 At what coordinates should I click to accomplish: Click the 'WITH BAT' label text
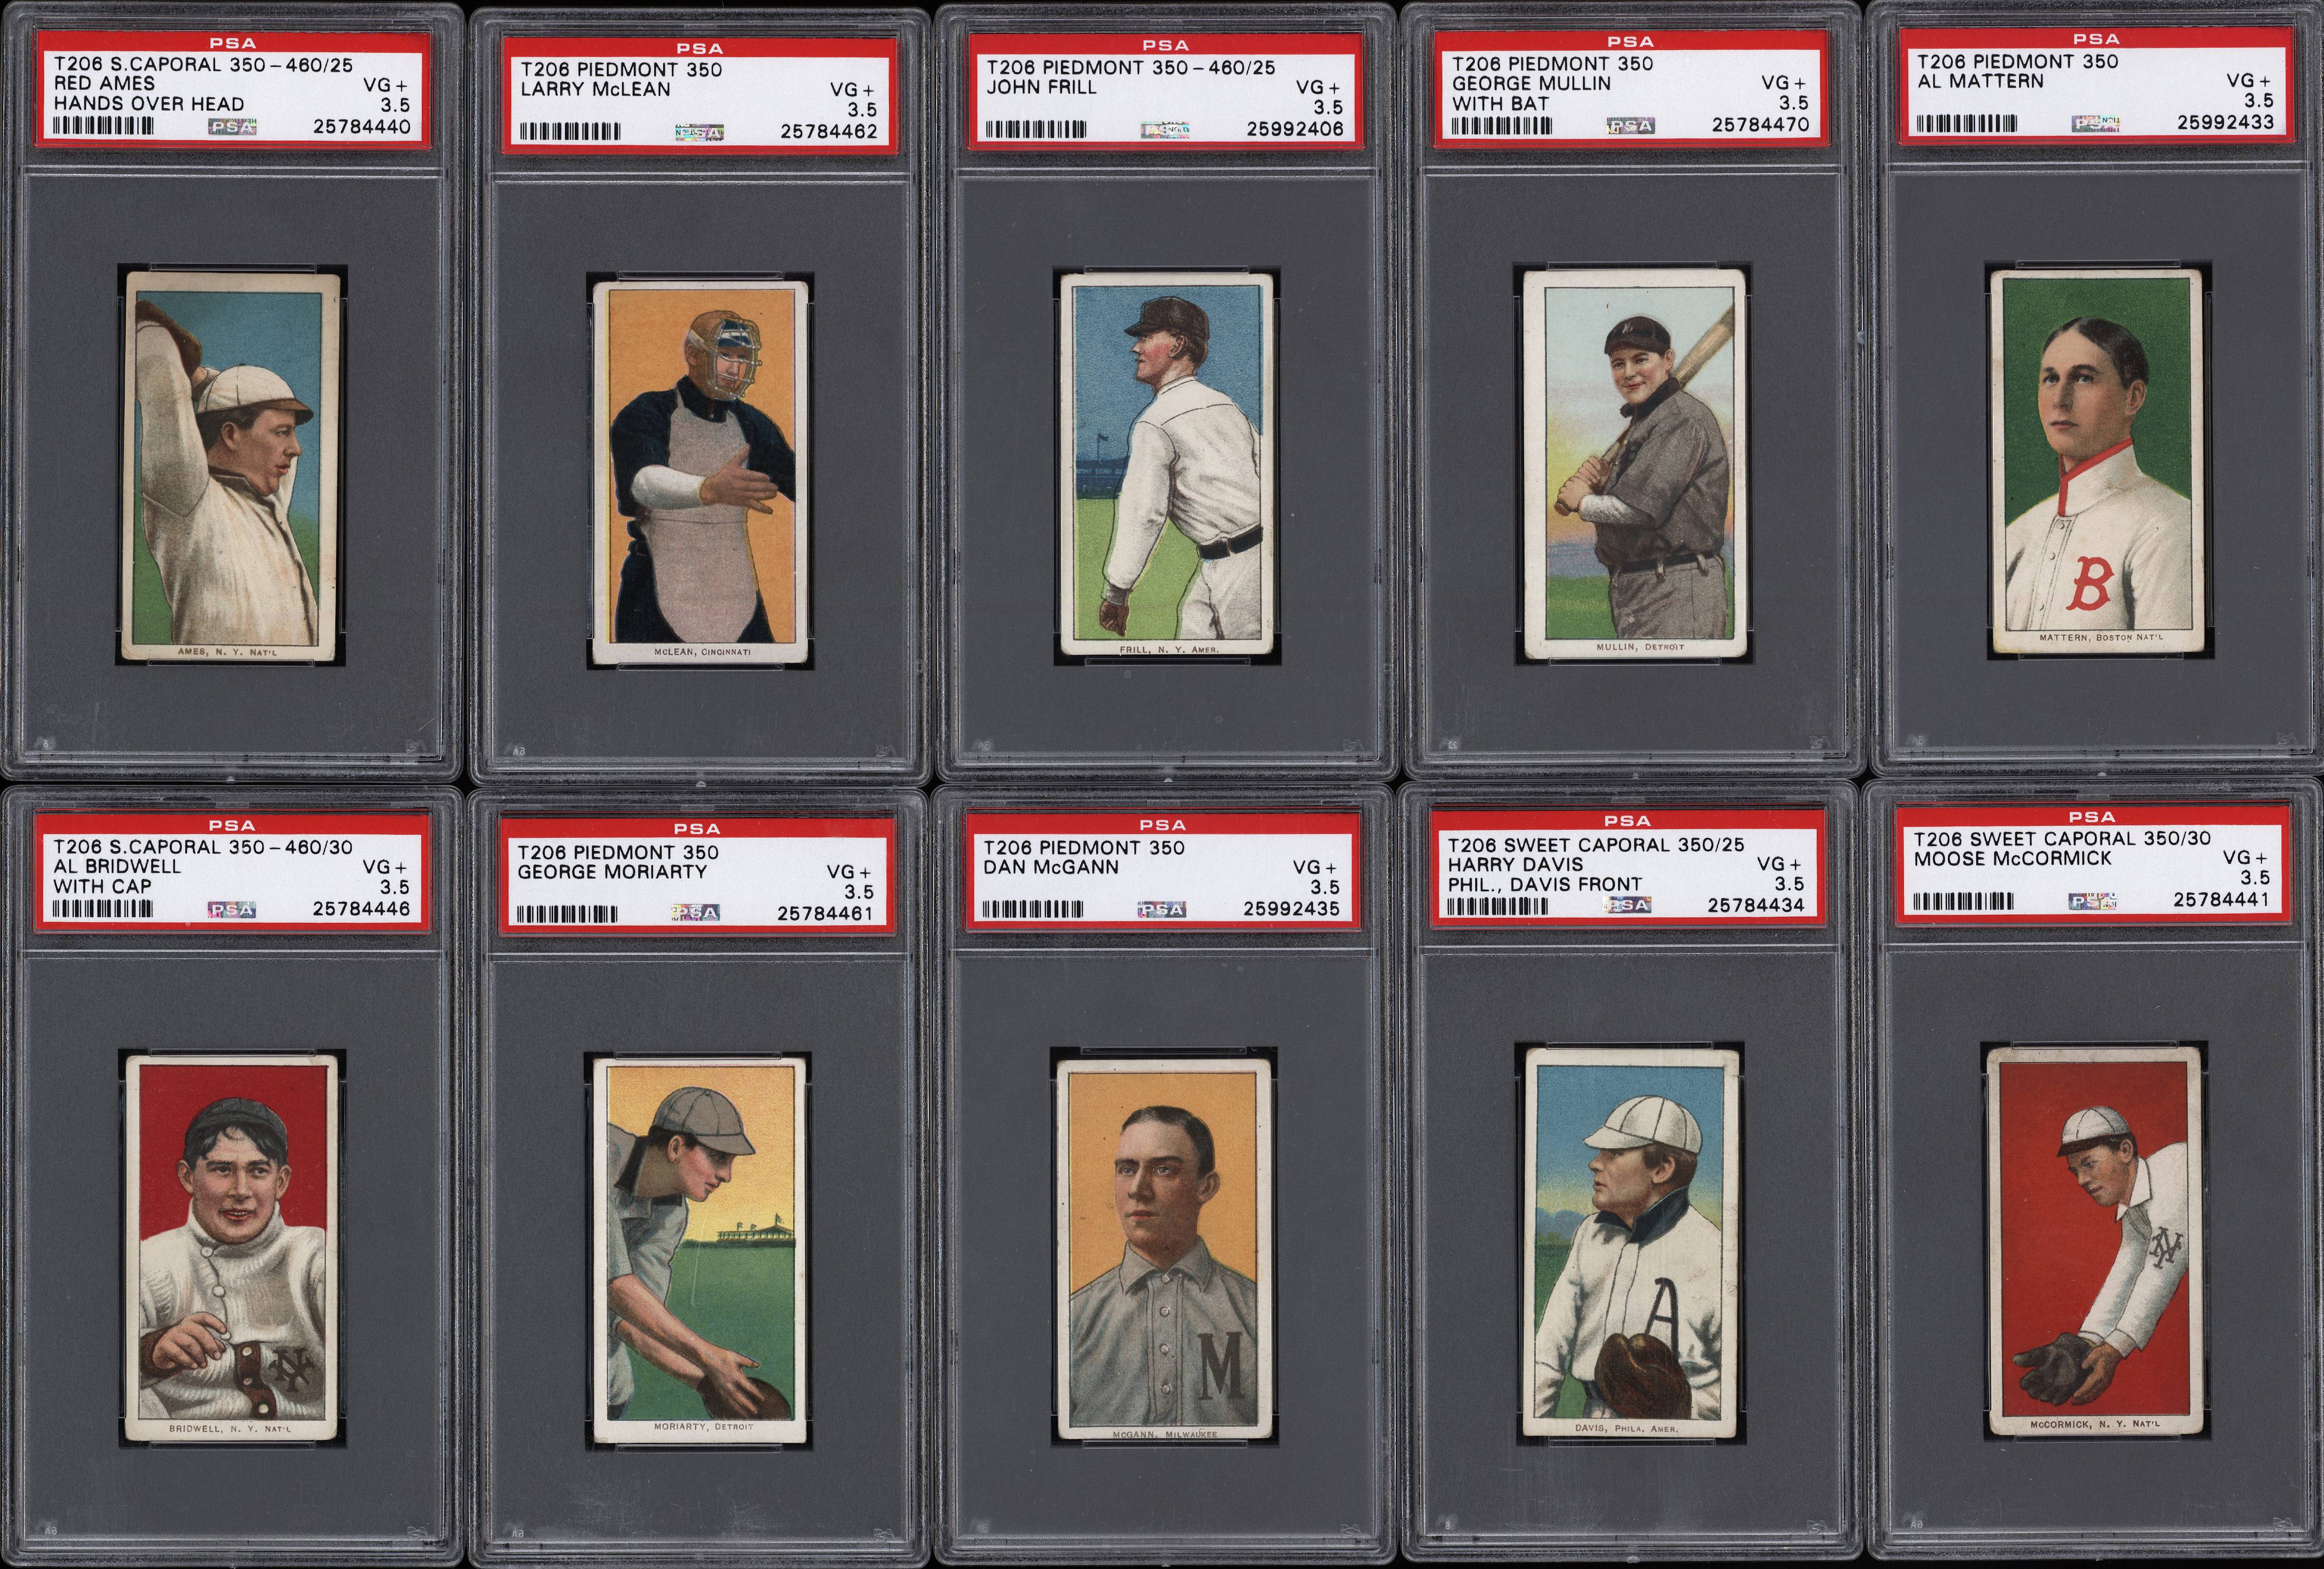(x=1500, y=103)
